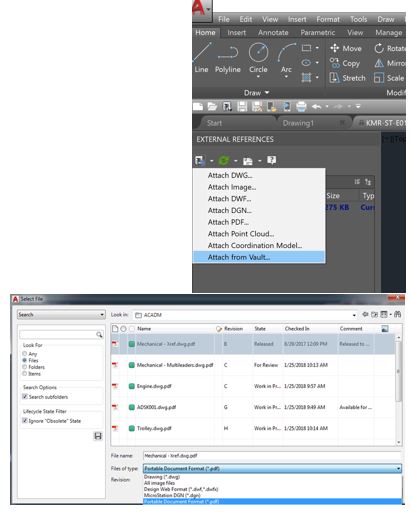Viewport: 411px width, 514px height.
Task: Activate the Move command
Action: 346,48
